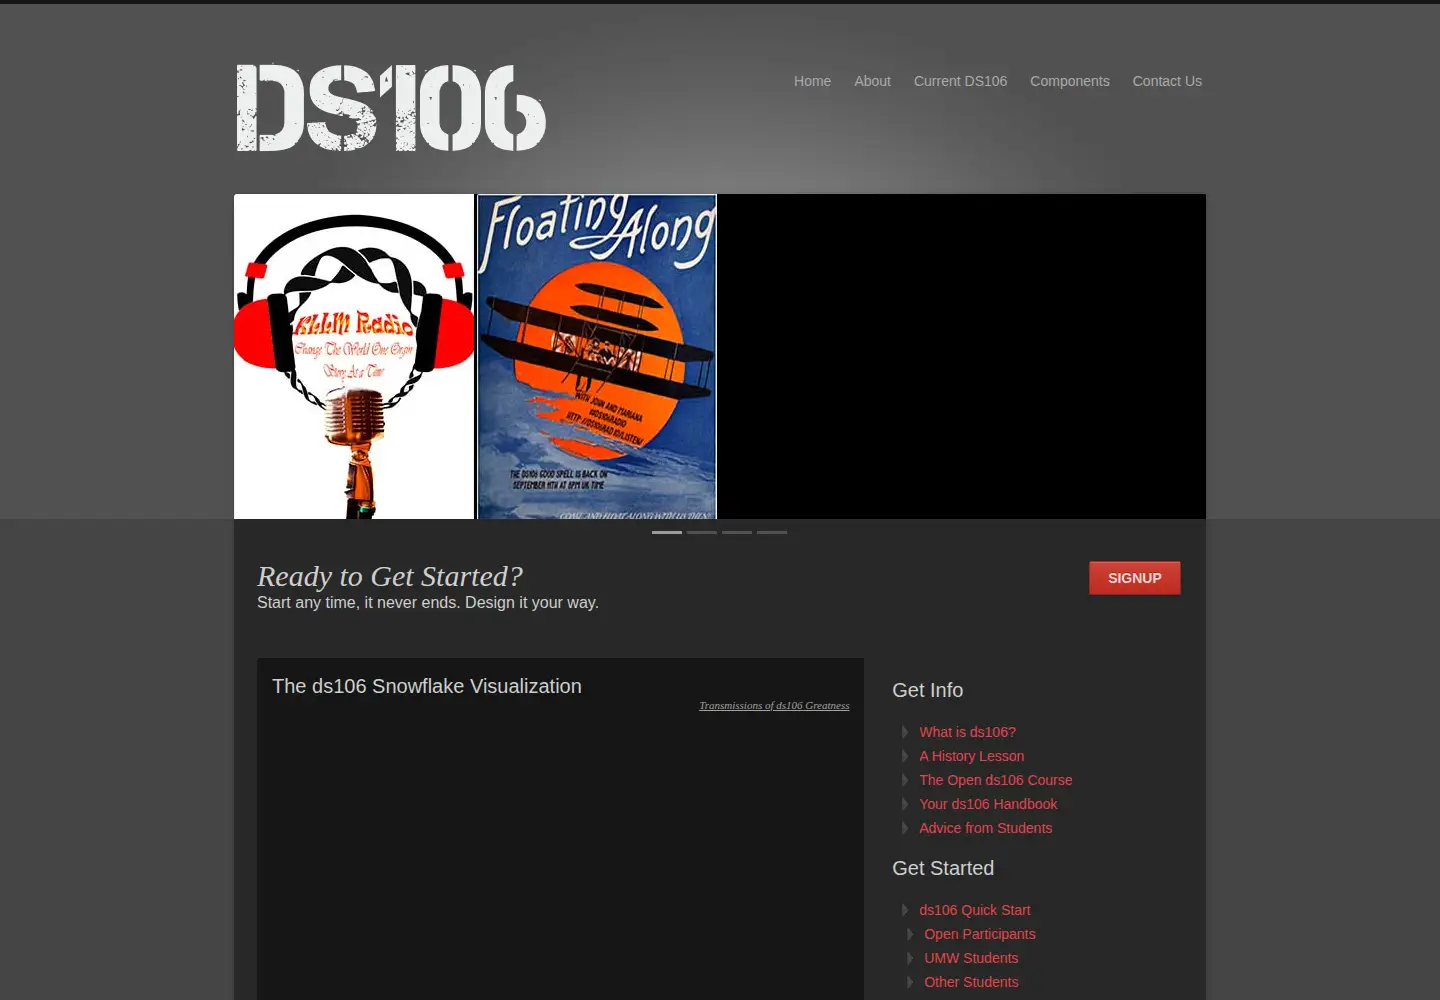The height and width of the screenshot is (1000, 1440).
Task: Click arrow bullet beside UMW Students
Action: click(910, 958)
